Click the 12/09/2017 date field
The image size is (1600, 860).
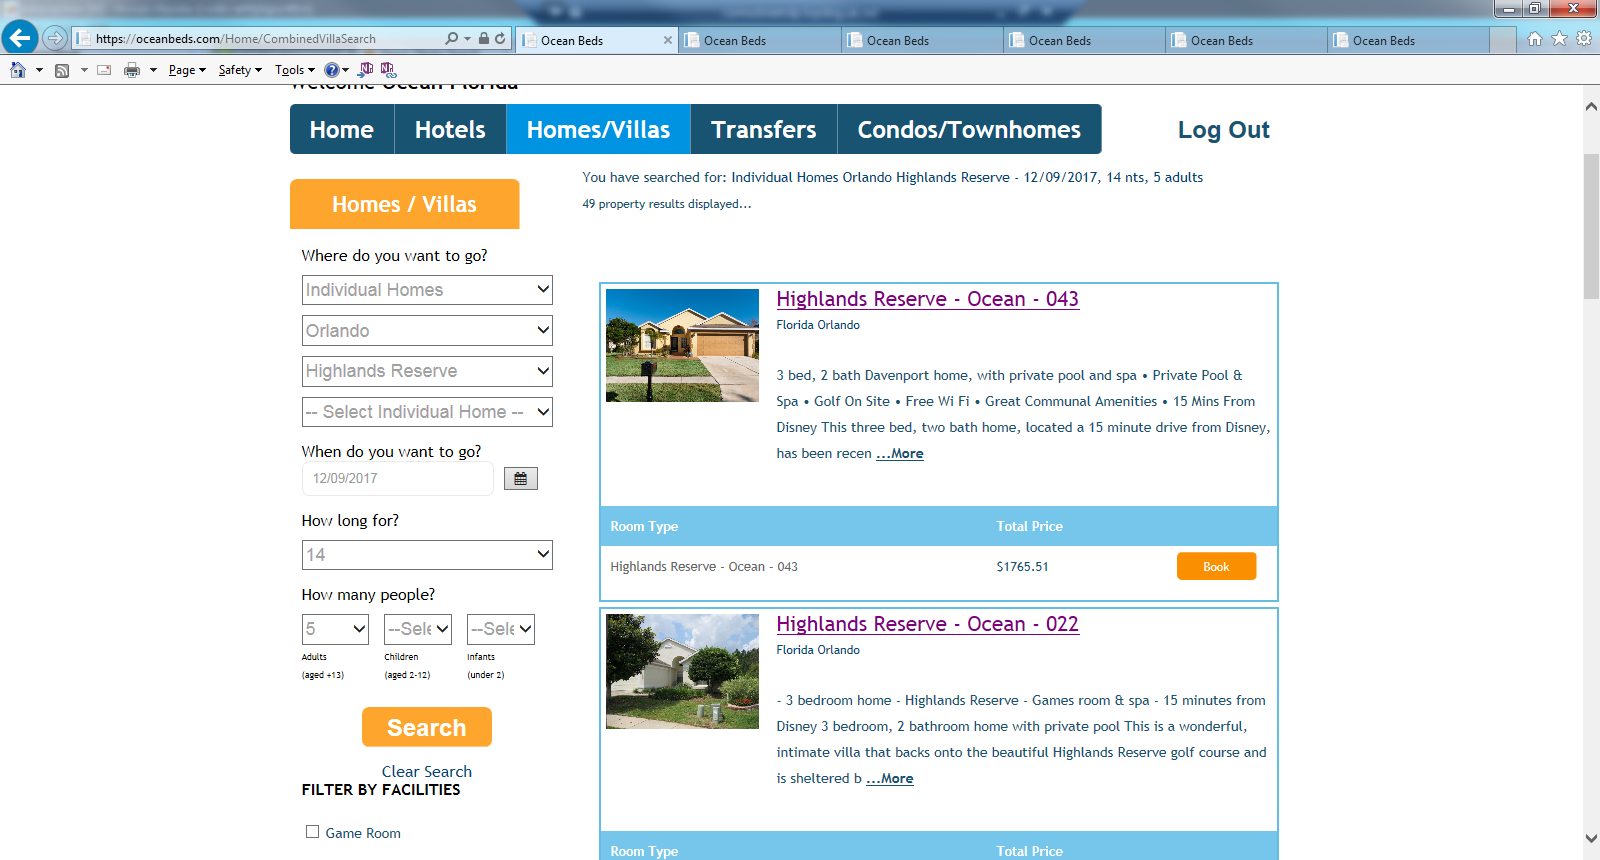coord(398,478)
